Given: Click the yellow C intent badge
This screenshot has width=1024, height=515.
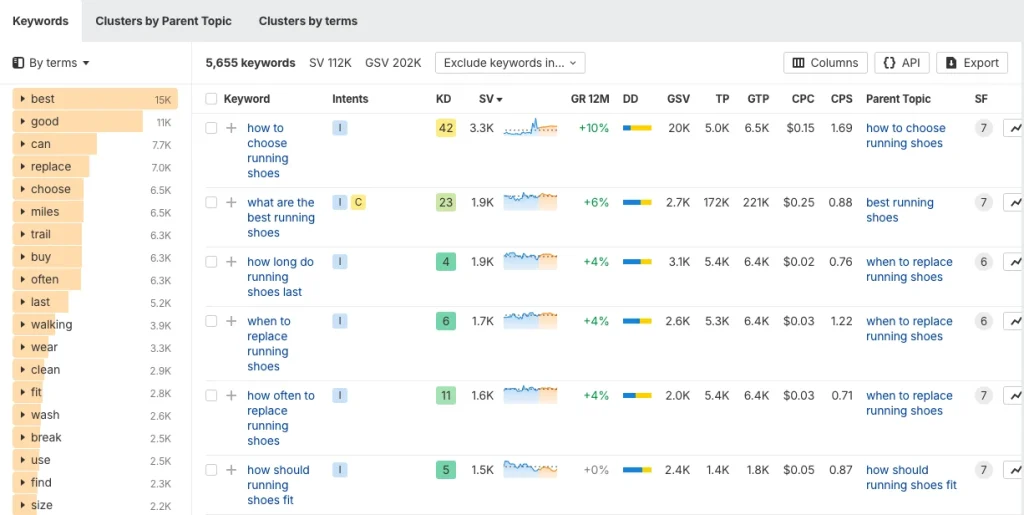Looking at the screenshot, I should click(x=358, y=202).
